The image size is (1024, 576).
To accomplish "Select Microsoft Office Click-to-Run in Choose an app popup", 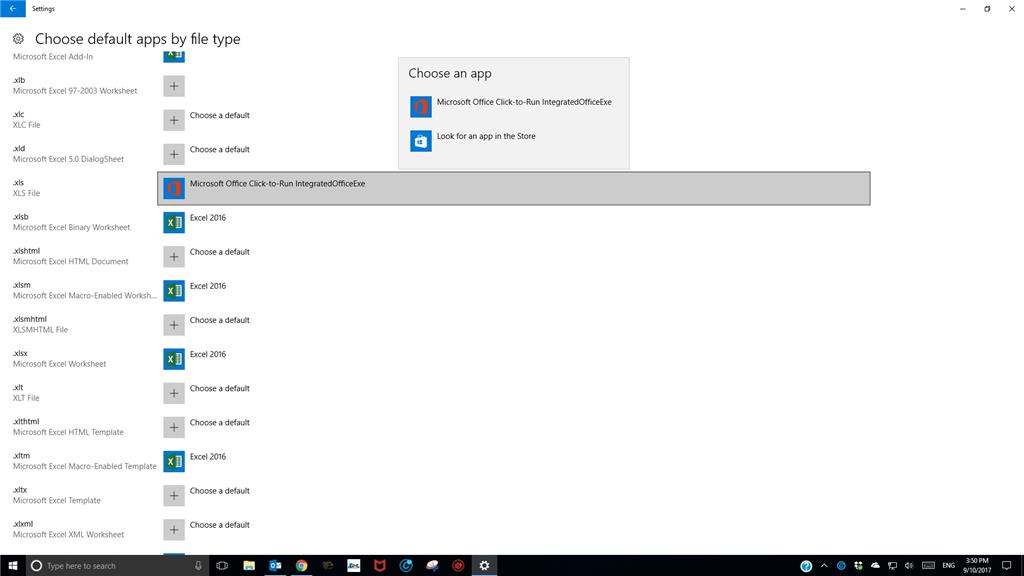I will coord(513,106).
